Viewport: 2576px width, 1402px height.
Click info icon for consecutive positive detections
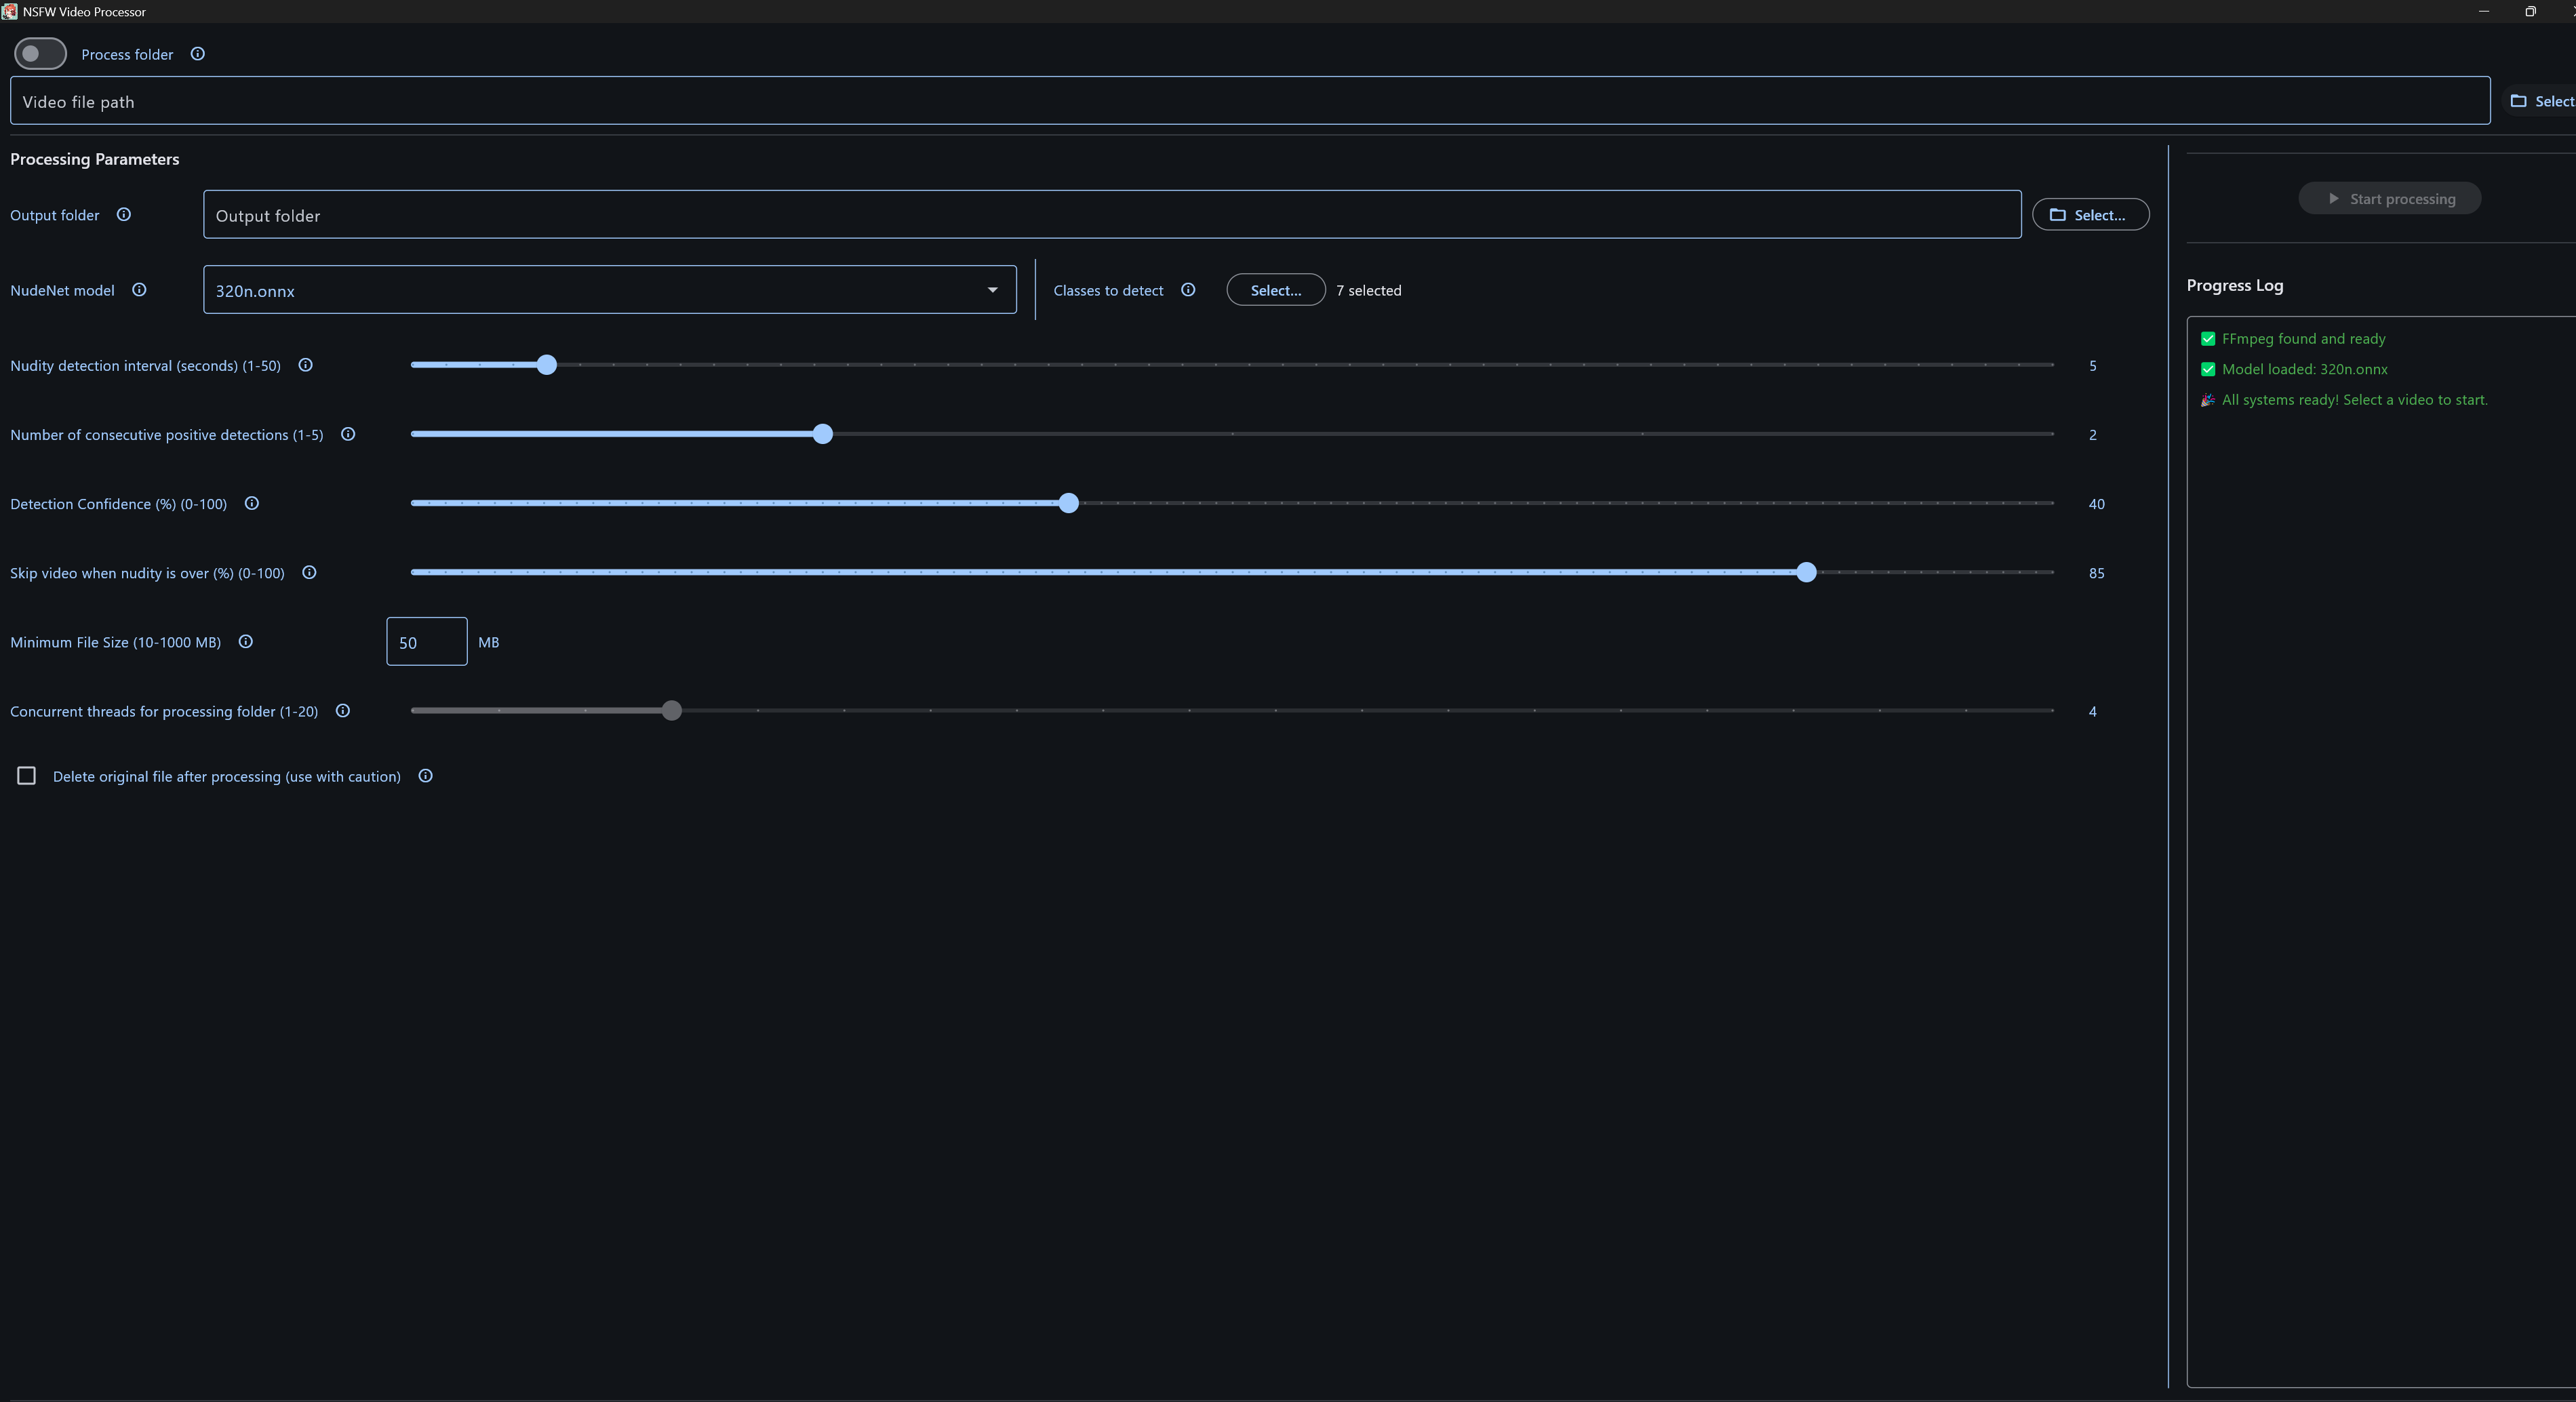click(x=348, y=434)
